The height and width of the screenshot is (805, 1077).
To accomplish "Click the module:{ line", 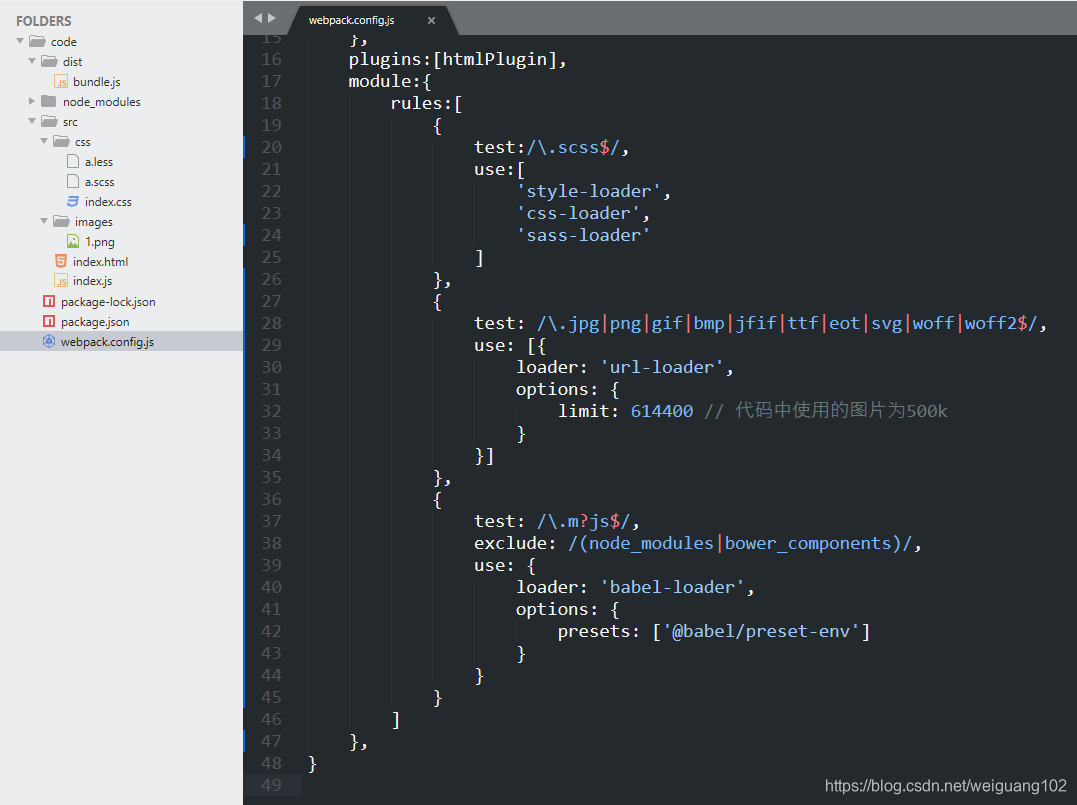I will (x=390, y=82).
